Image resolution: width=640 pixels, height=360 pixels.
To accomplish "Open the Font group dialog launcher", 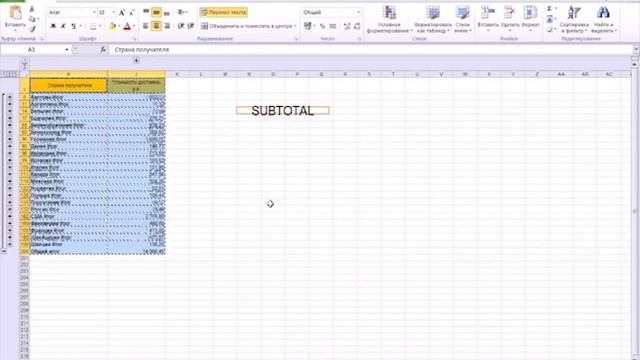I will [135, 39].
